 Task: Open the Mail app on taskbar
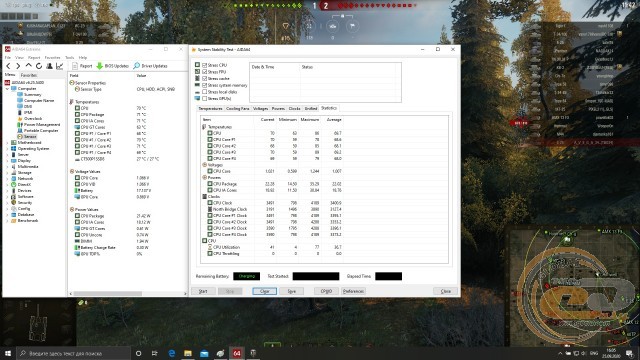[x=204, y=353]
